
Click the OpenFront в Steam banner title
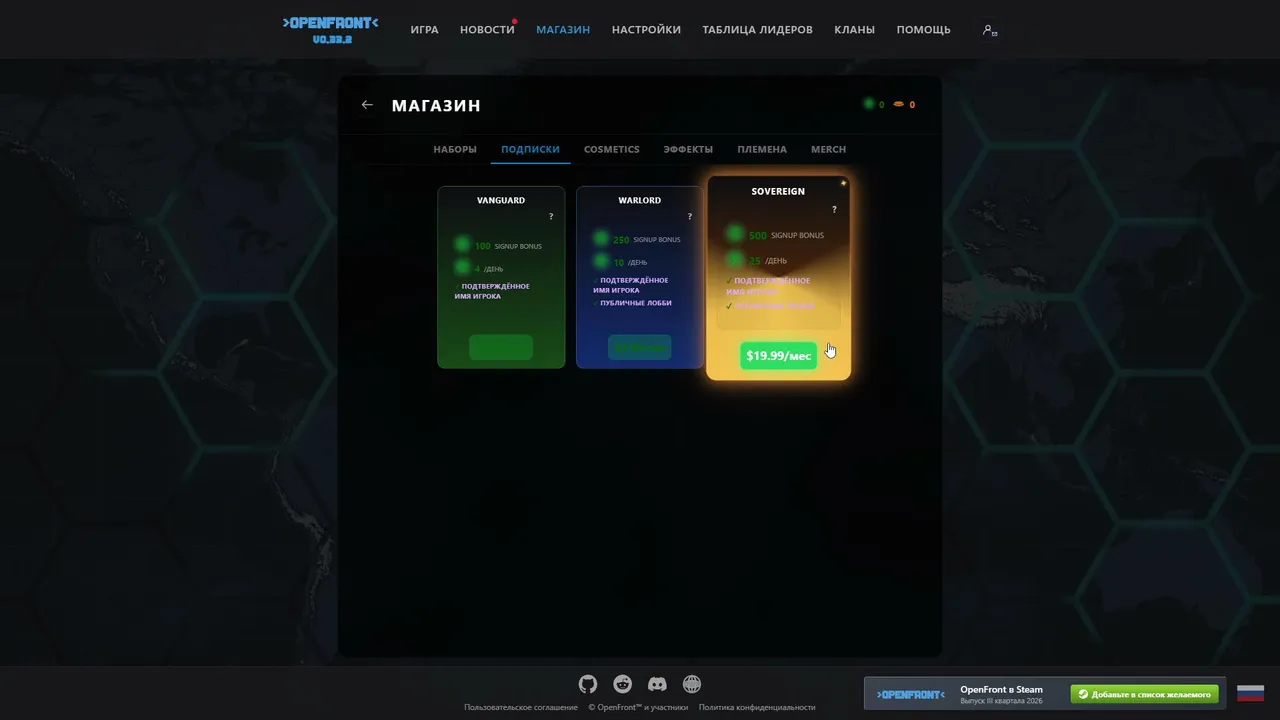coord(1001,689)
